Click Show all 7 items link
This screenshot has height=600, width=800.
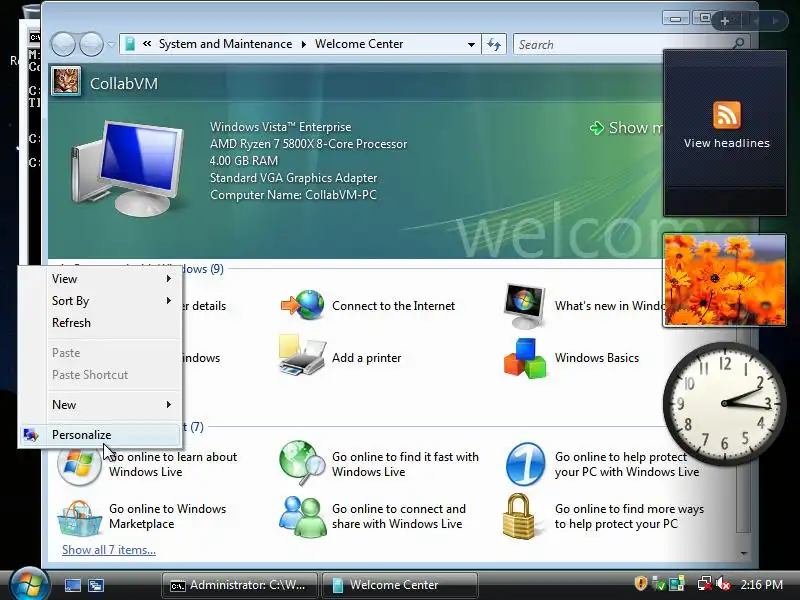pos(109,549)
